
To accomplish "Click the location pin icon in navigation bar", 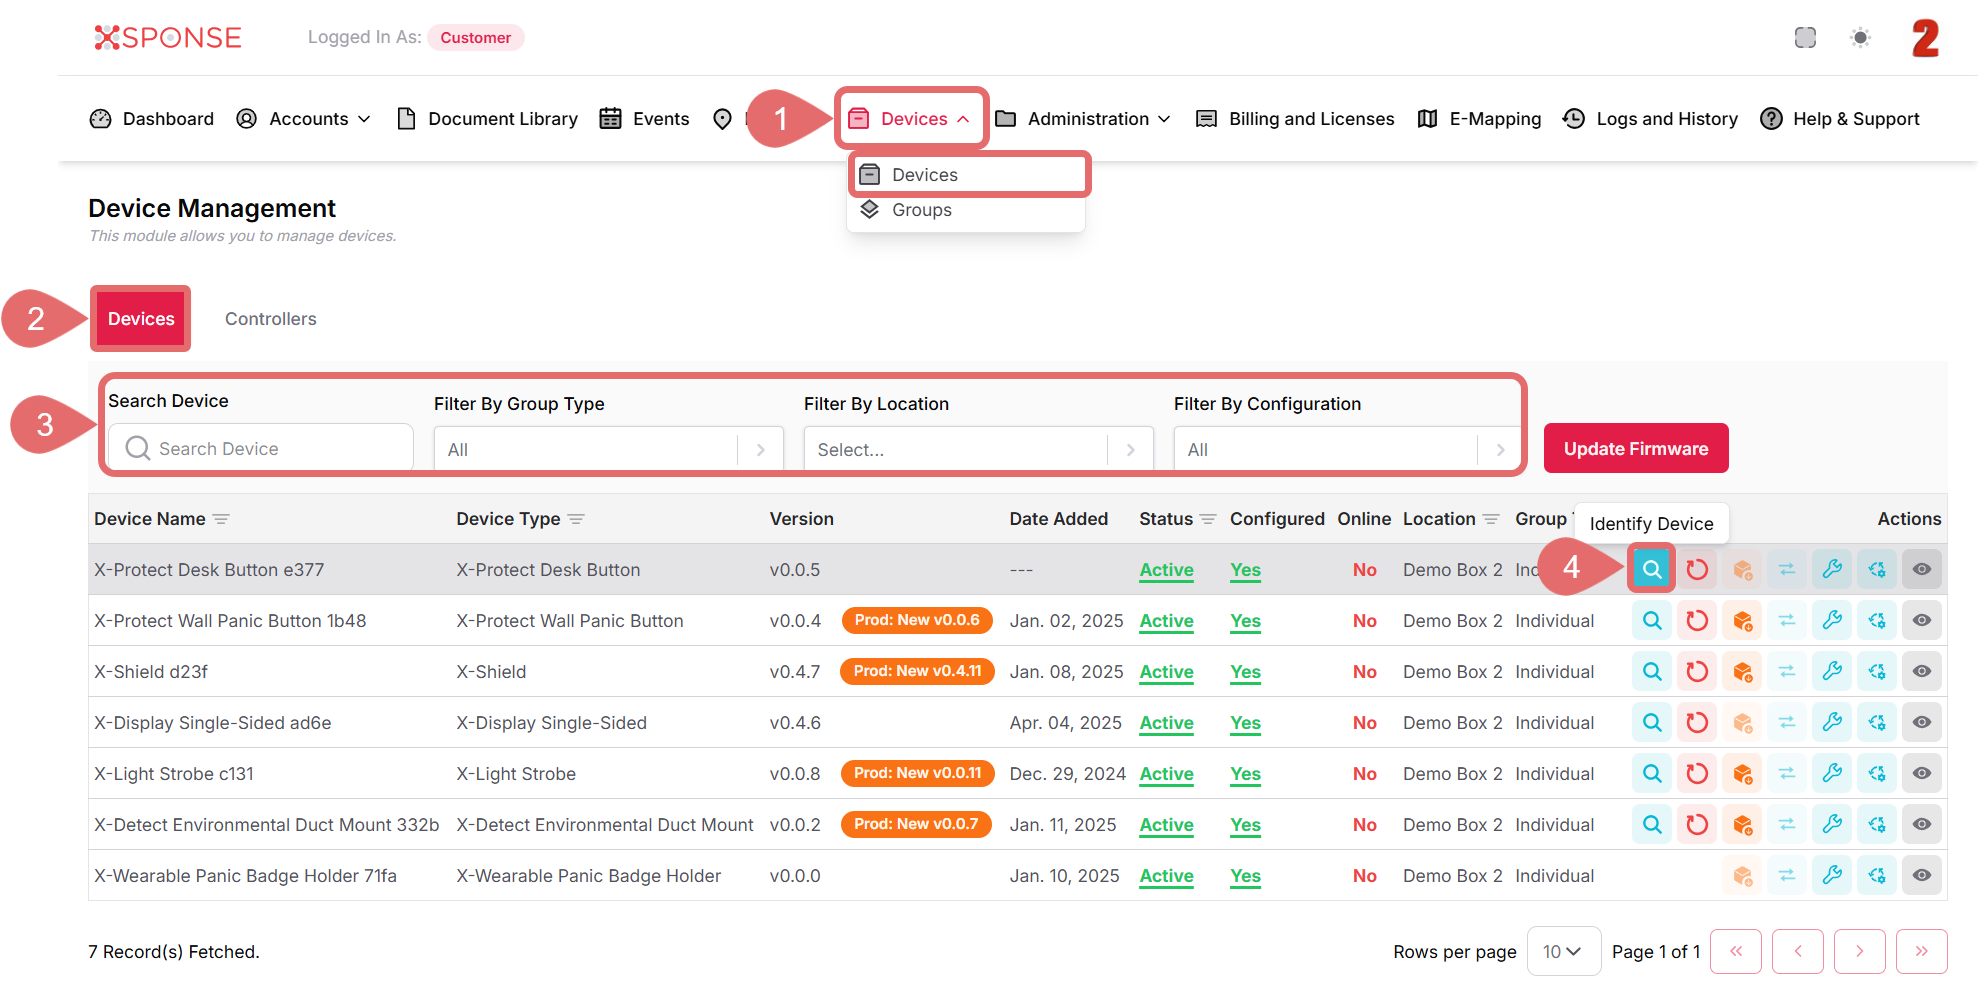I will point(722,119).
